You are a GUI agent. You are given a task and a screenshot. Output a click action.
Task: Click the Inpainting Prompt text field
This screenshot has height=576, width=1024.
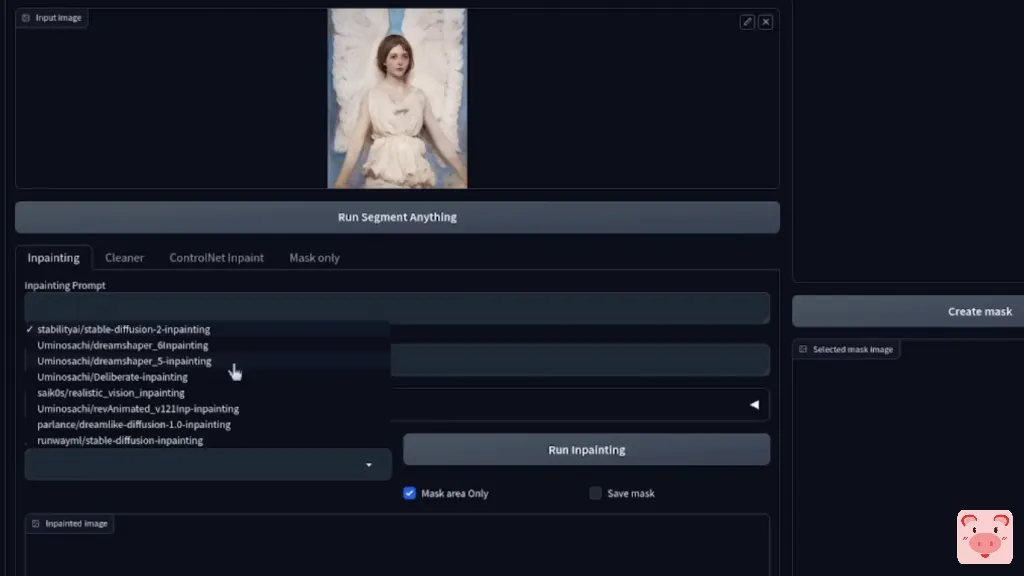pyautogui.click(x=397, y=308)
